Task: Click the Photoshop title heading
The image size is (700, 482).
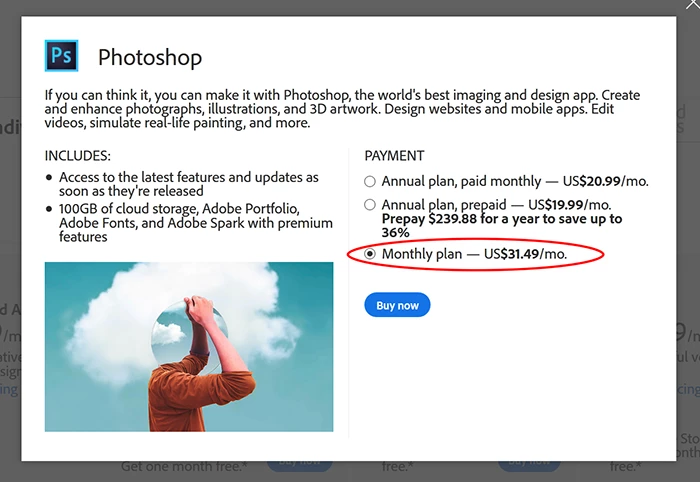Action: (150, 58)
